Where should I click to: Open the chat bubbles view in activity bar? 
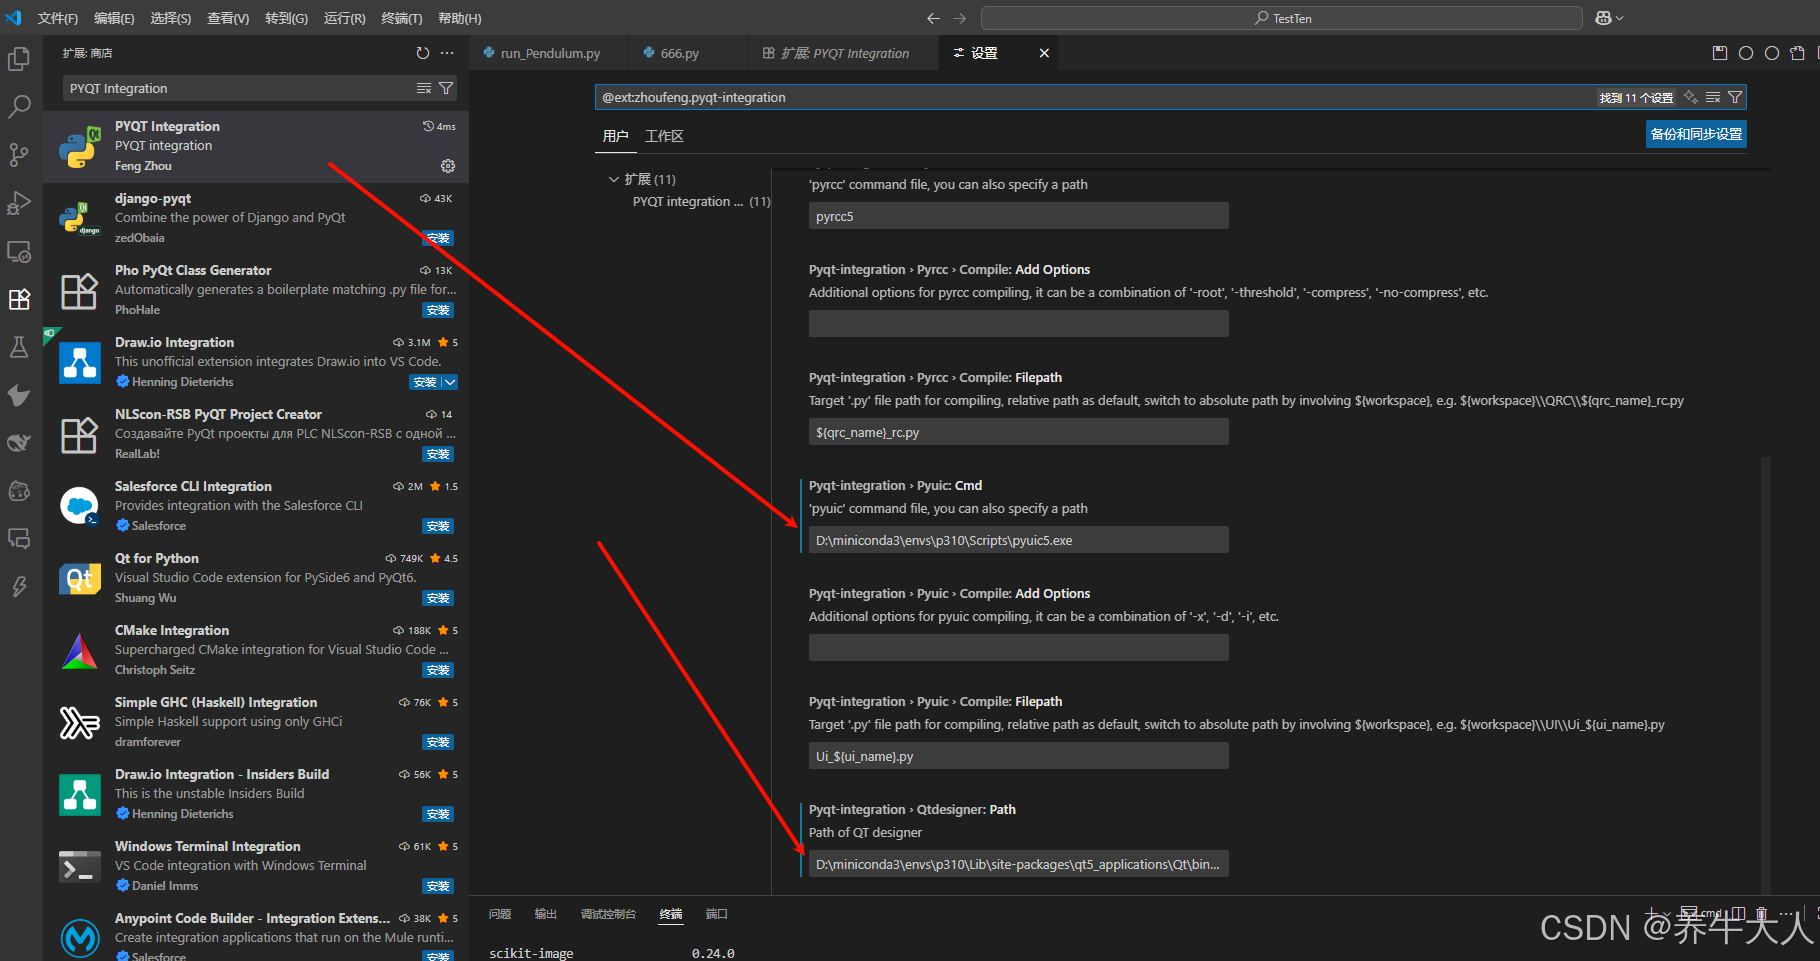19,539
